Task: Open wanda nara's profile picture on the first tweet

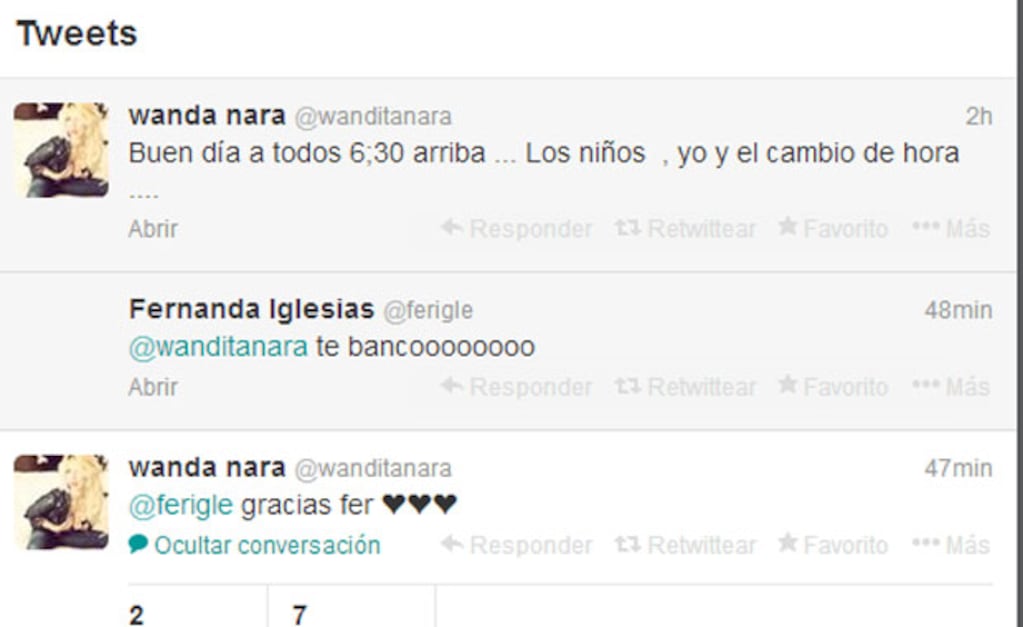Action: [61, 149]
